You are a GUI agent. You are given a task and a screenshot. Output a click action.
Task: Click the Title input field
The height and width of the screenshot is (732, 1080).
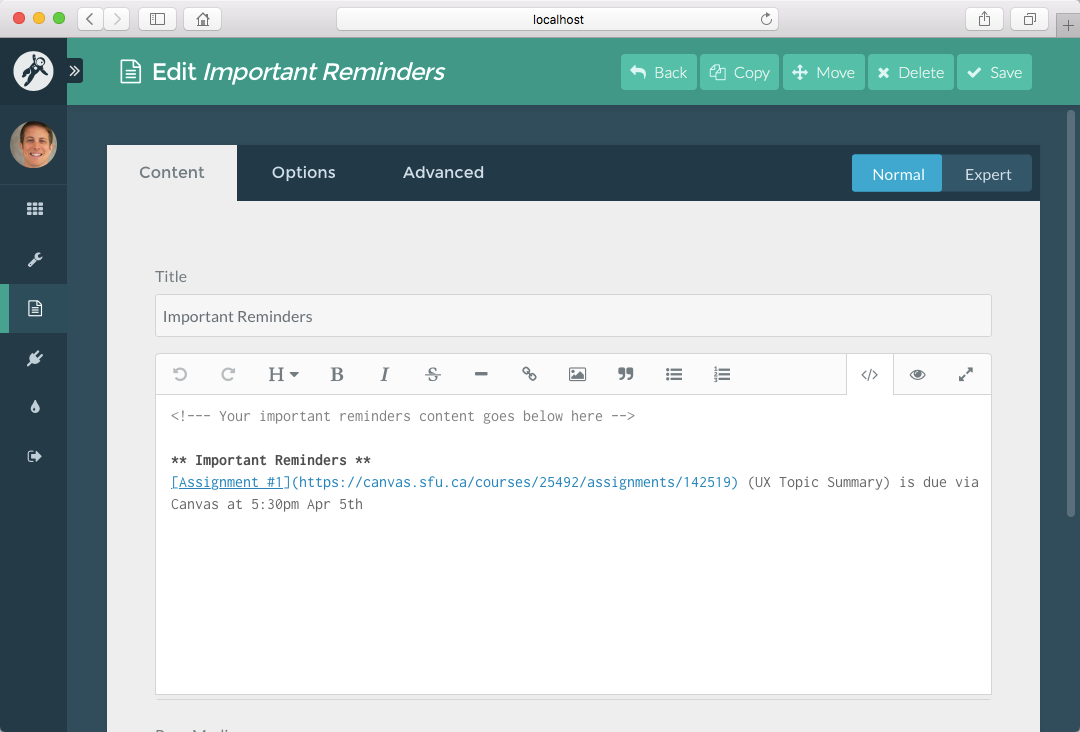pos(573,316)
